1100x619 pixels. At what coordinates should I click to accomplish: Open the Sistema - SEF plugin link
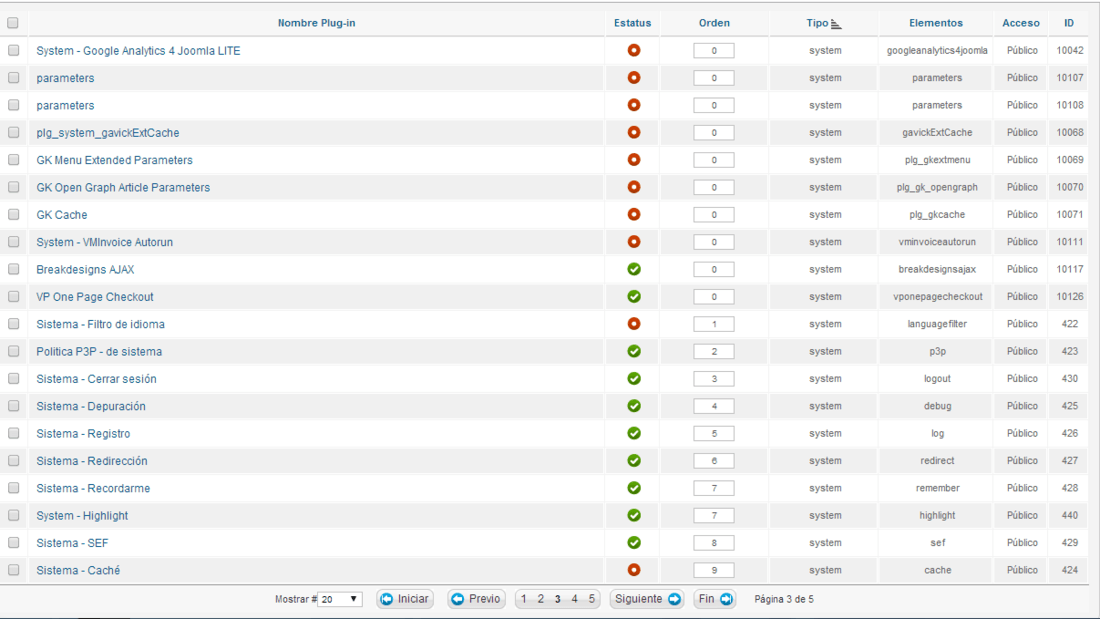[72, 543]
